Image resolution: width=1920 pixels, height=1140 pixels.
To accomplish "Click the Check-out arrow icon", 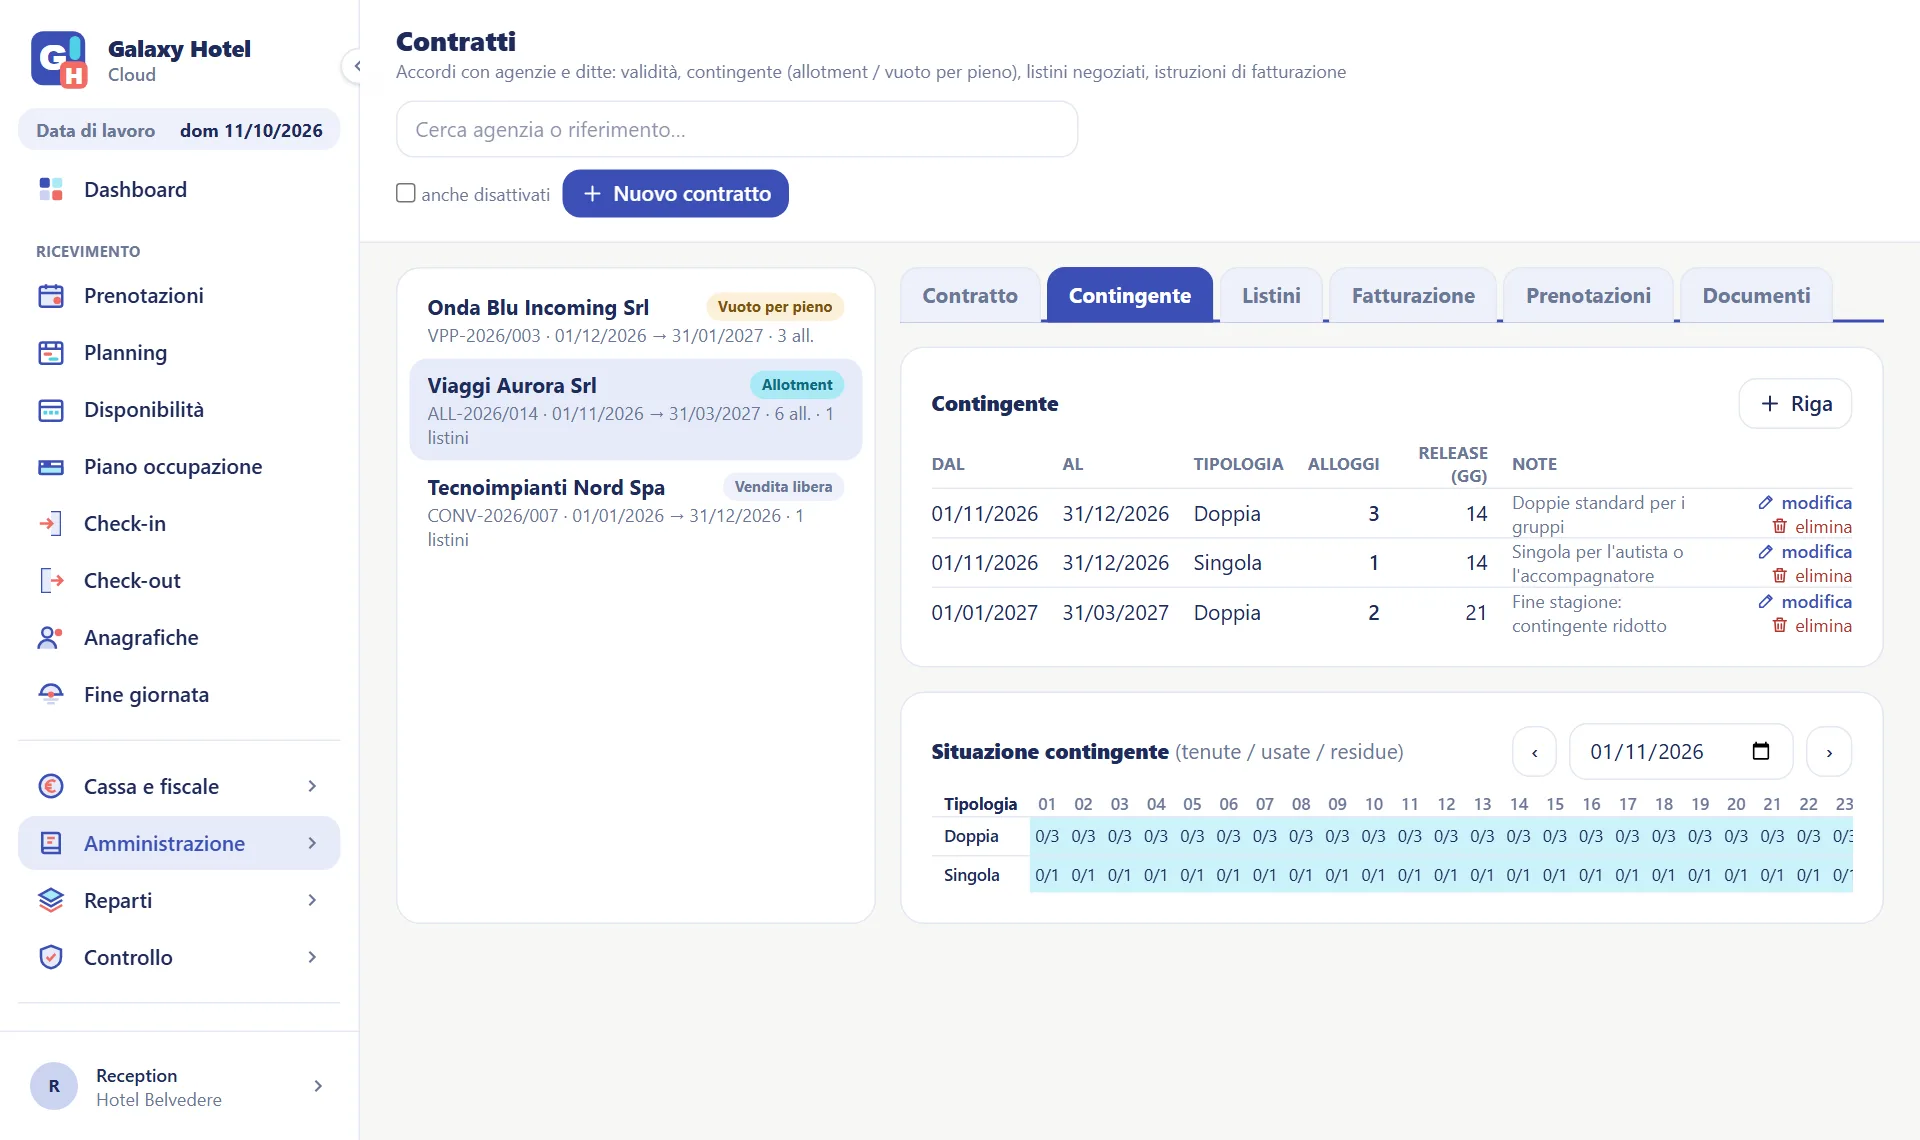I will point(51,580).
